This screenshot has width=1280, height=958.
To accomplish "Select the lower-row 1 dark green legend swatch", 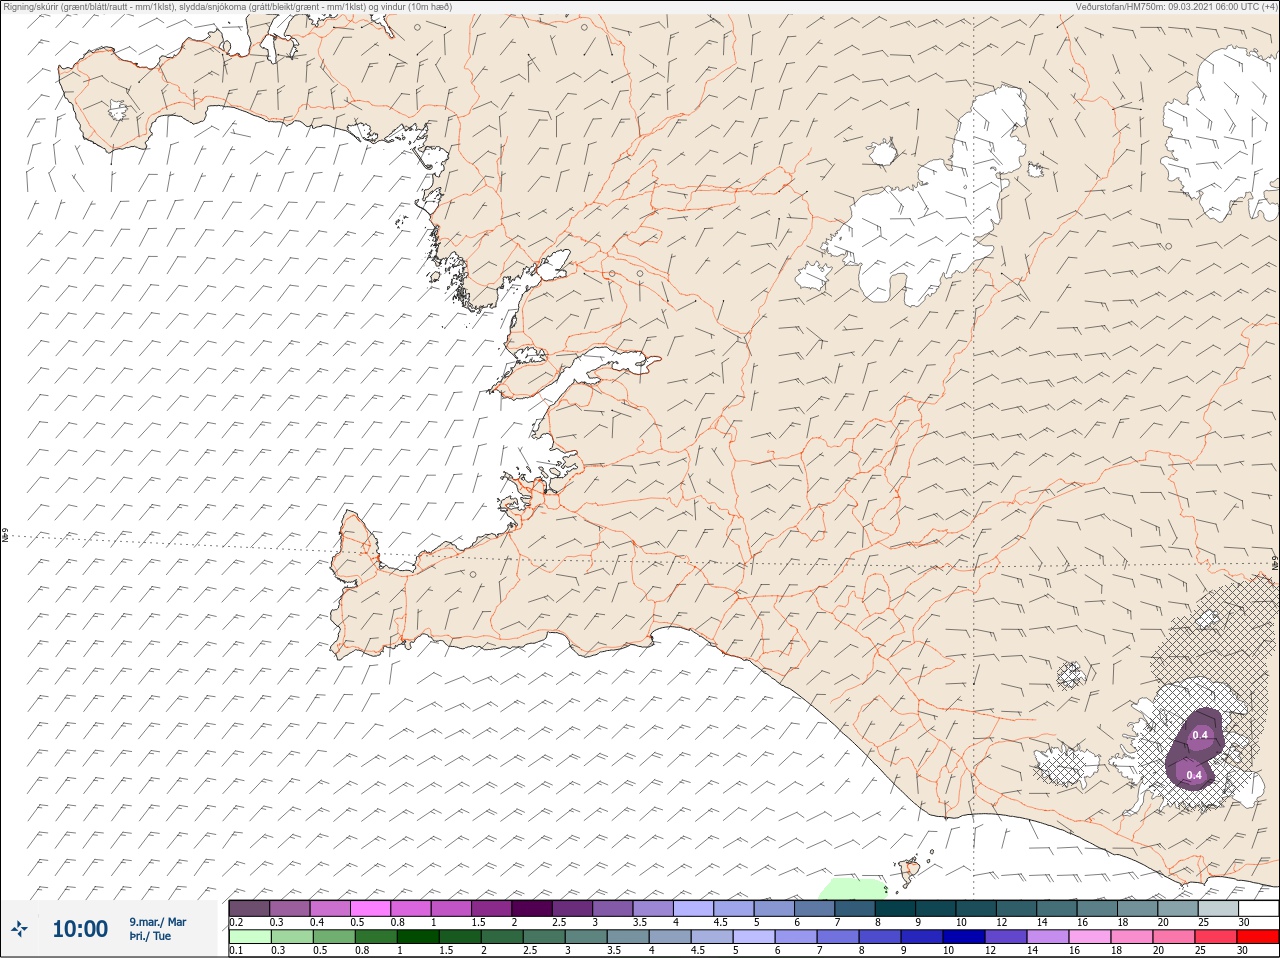I will (x=418, y=937).
